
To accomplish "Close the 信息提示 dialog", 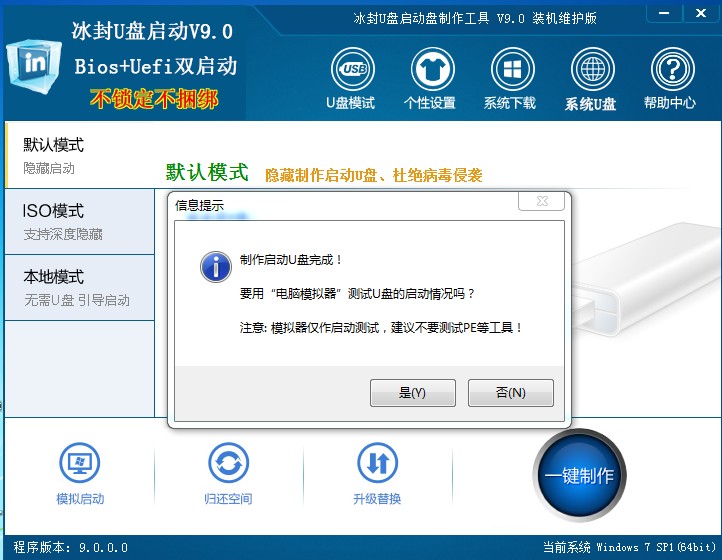I will 542,201.
